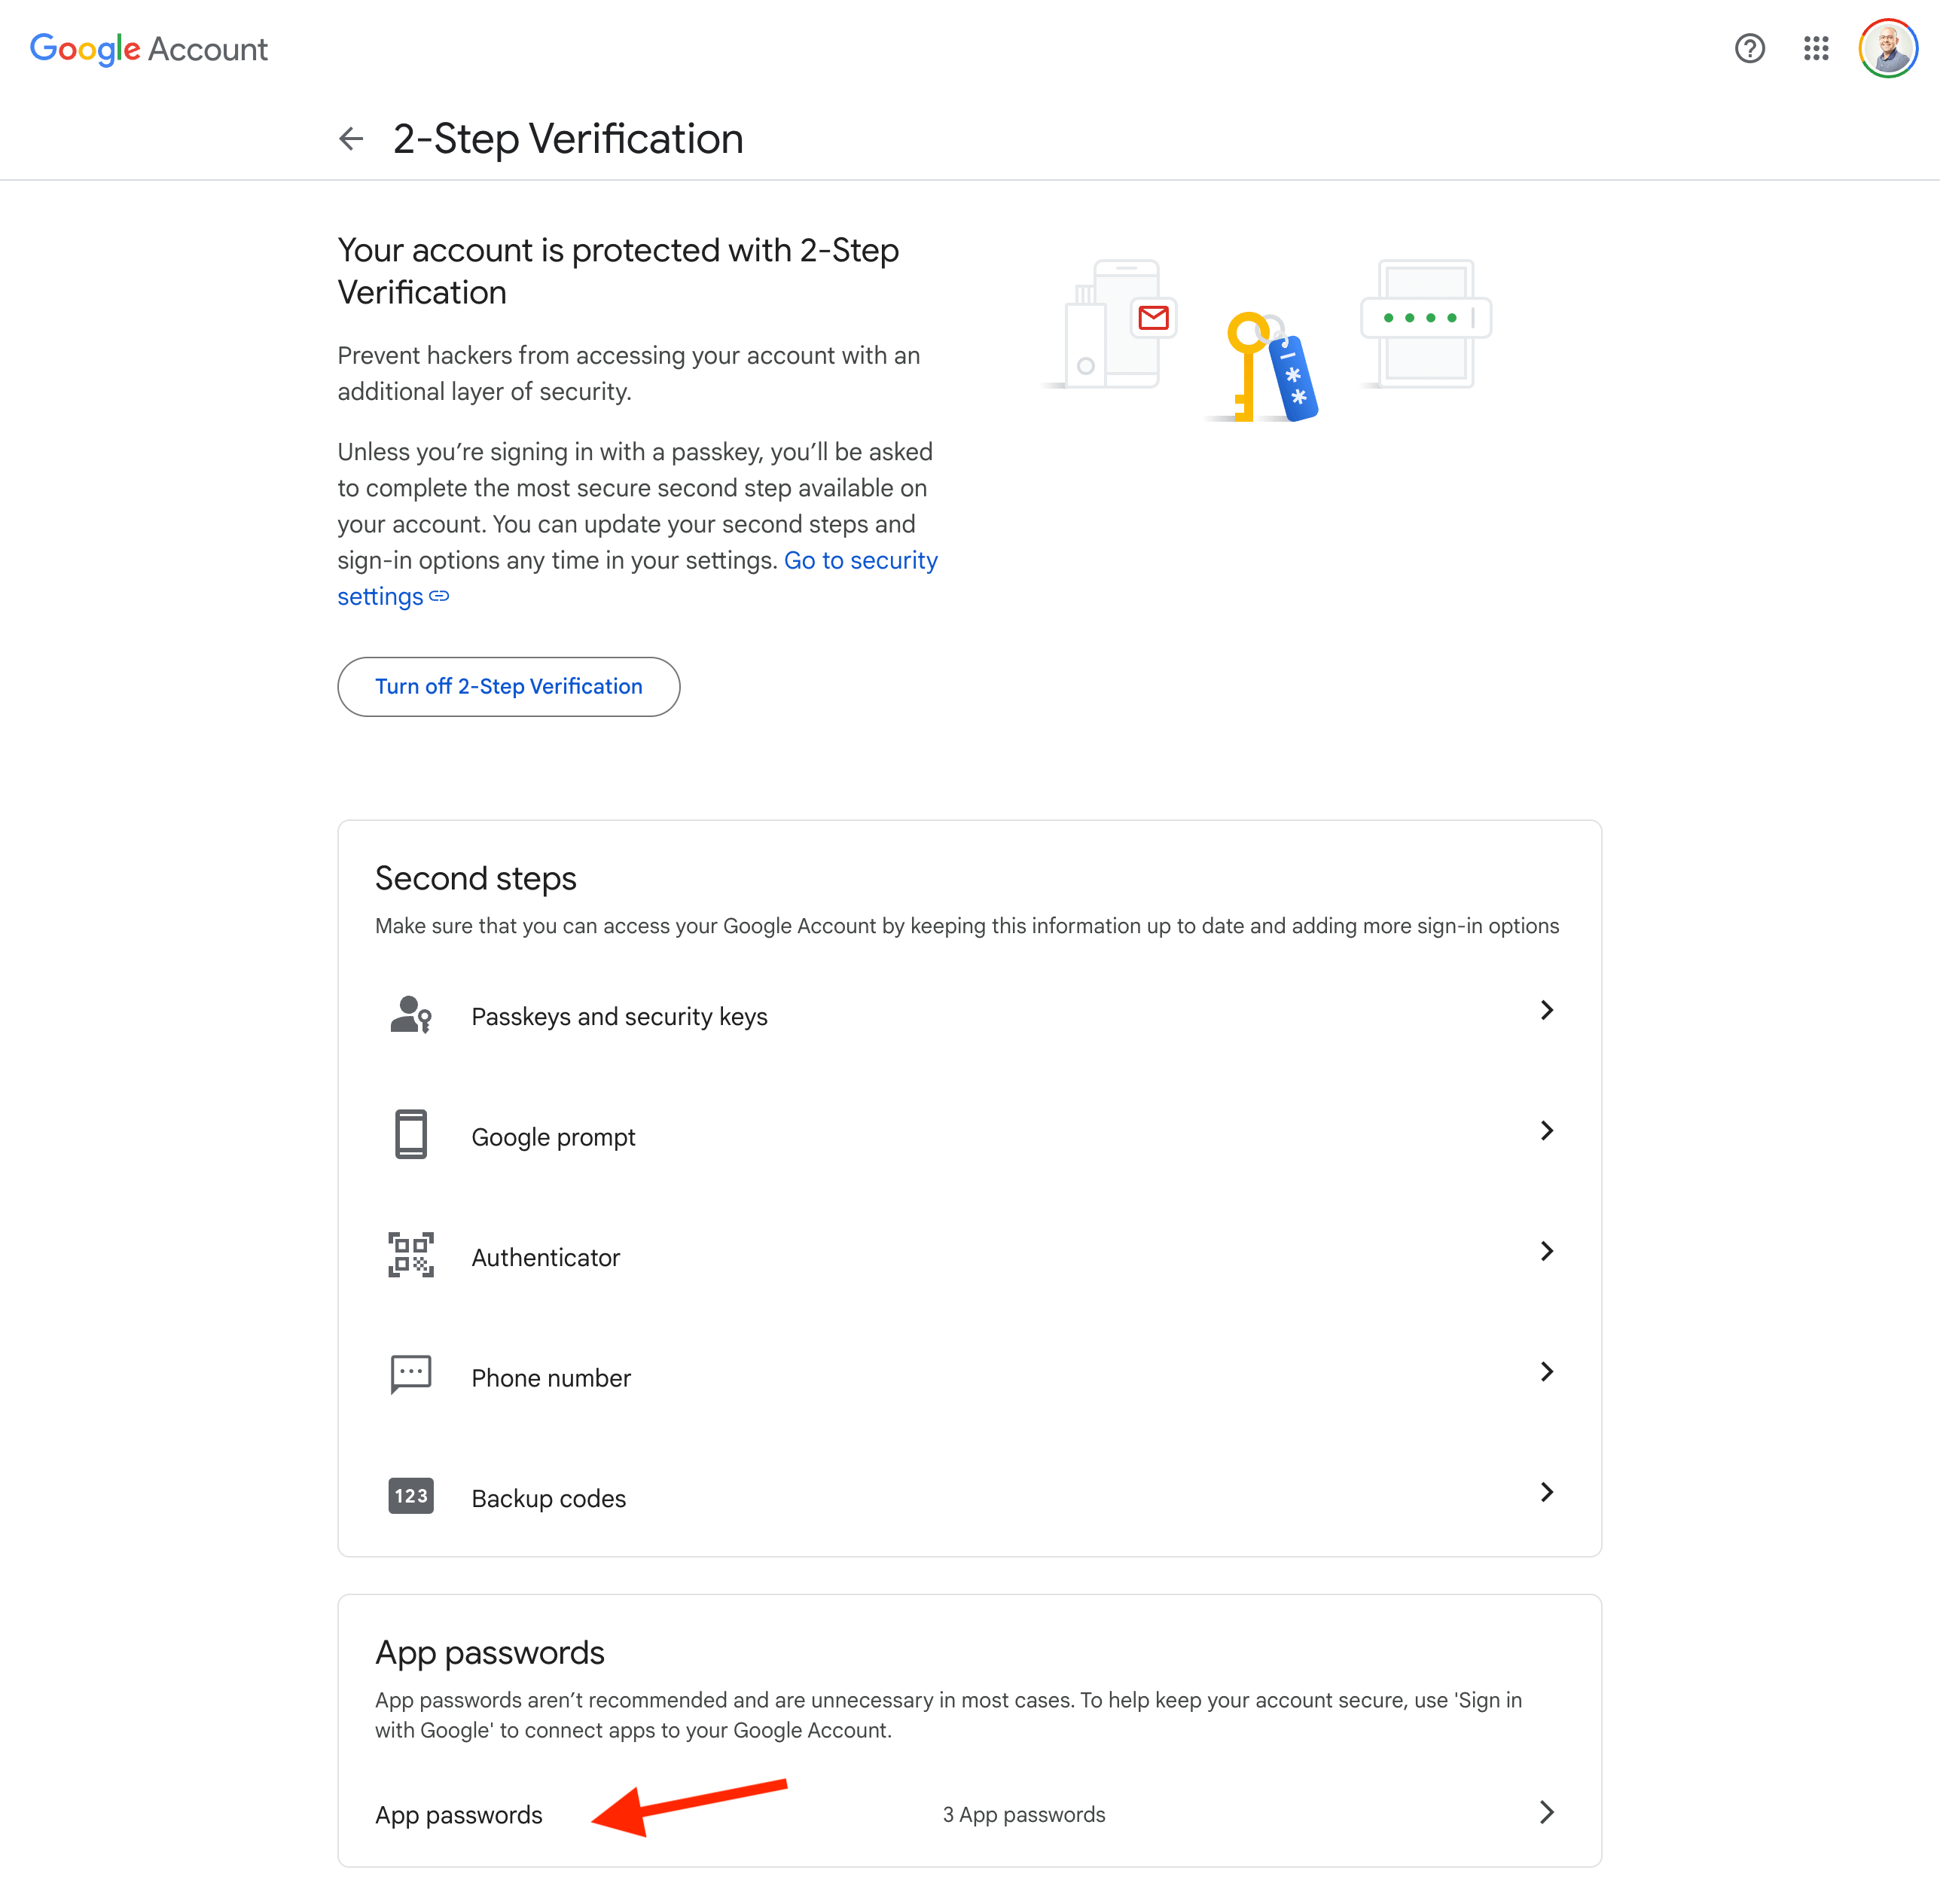Toggle the Authenticator second step
This screenshot has width=1940, height=1904.
pyautogui.click(x=969, y=1256)
